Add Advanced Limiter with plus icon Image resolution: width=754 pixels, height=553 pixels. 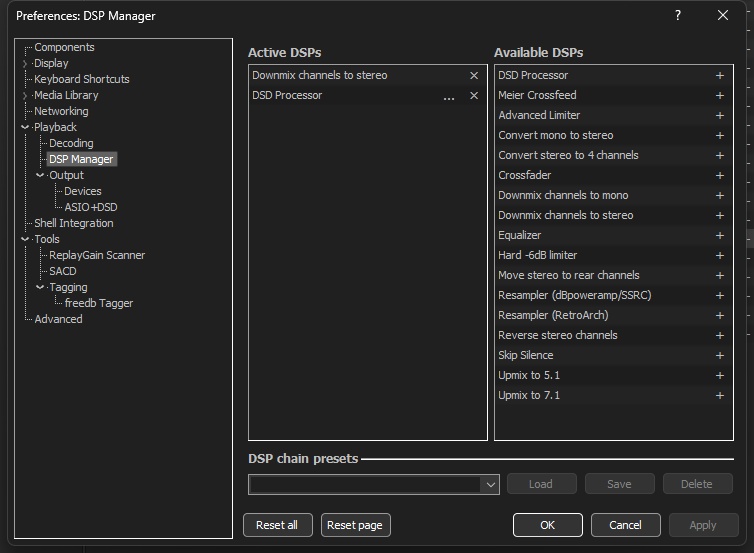719,116
